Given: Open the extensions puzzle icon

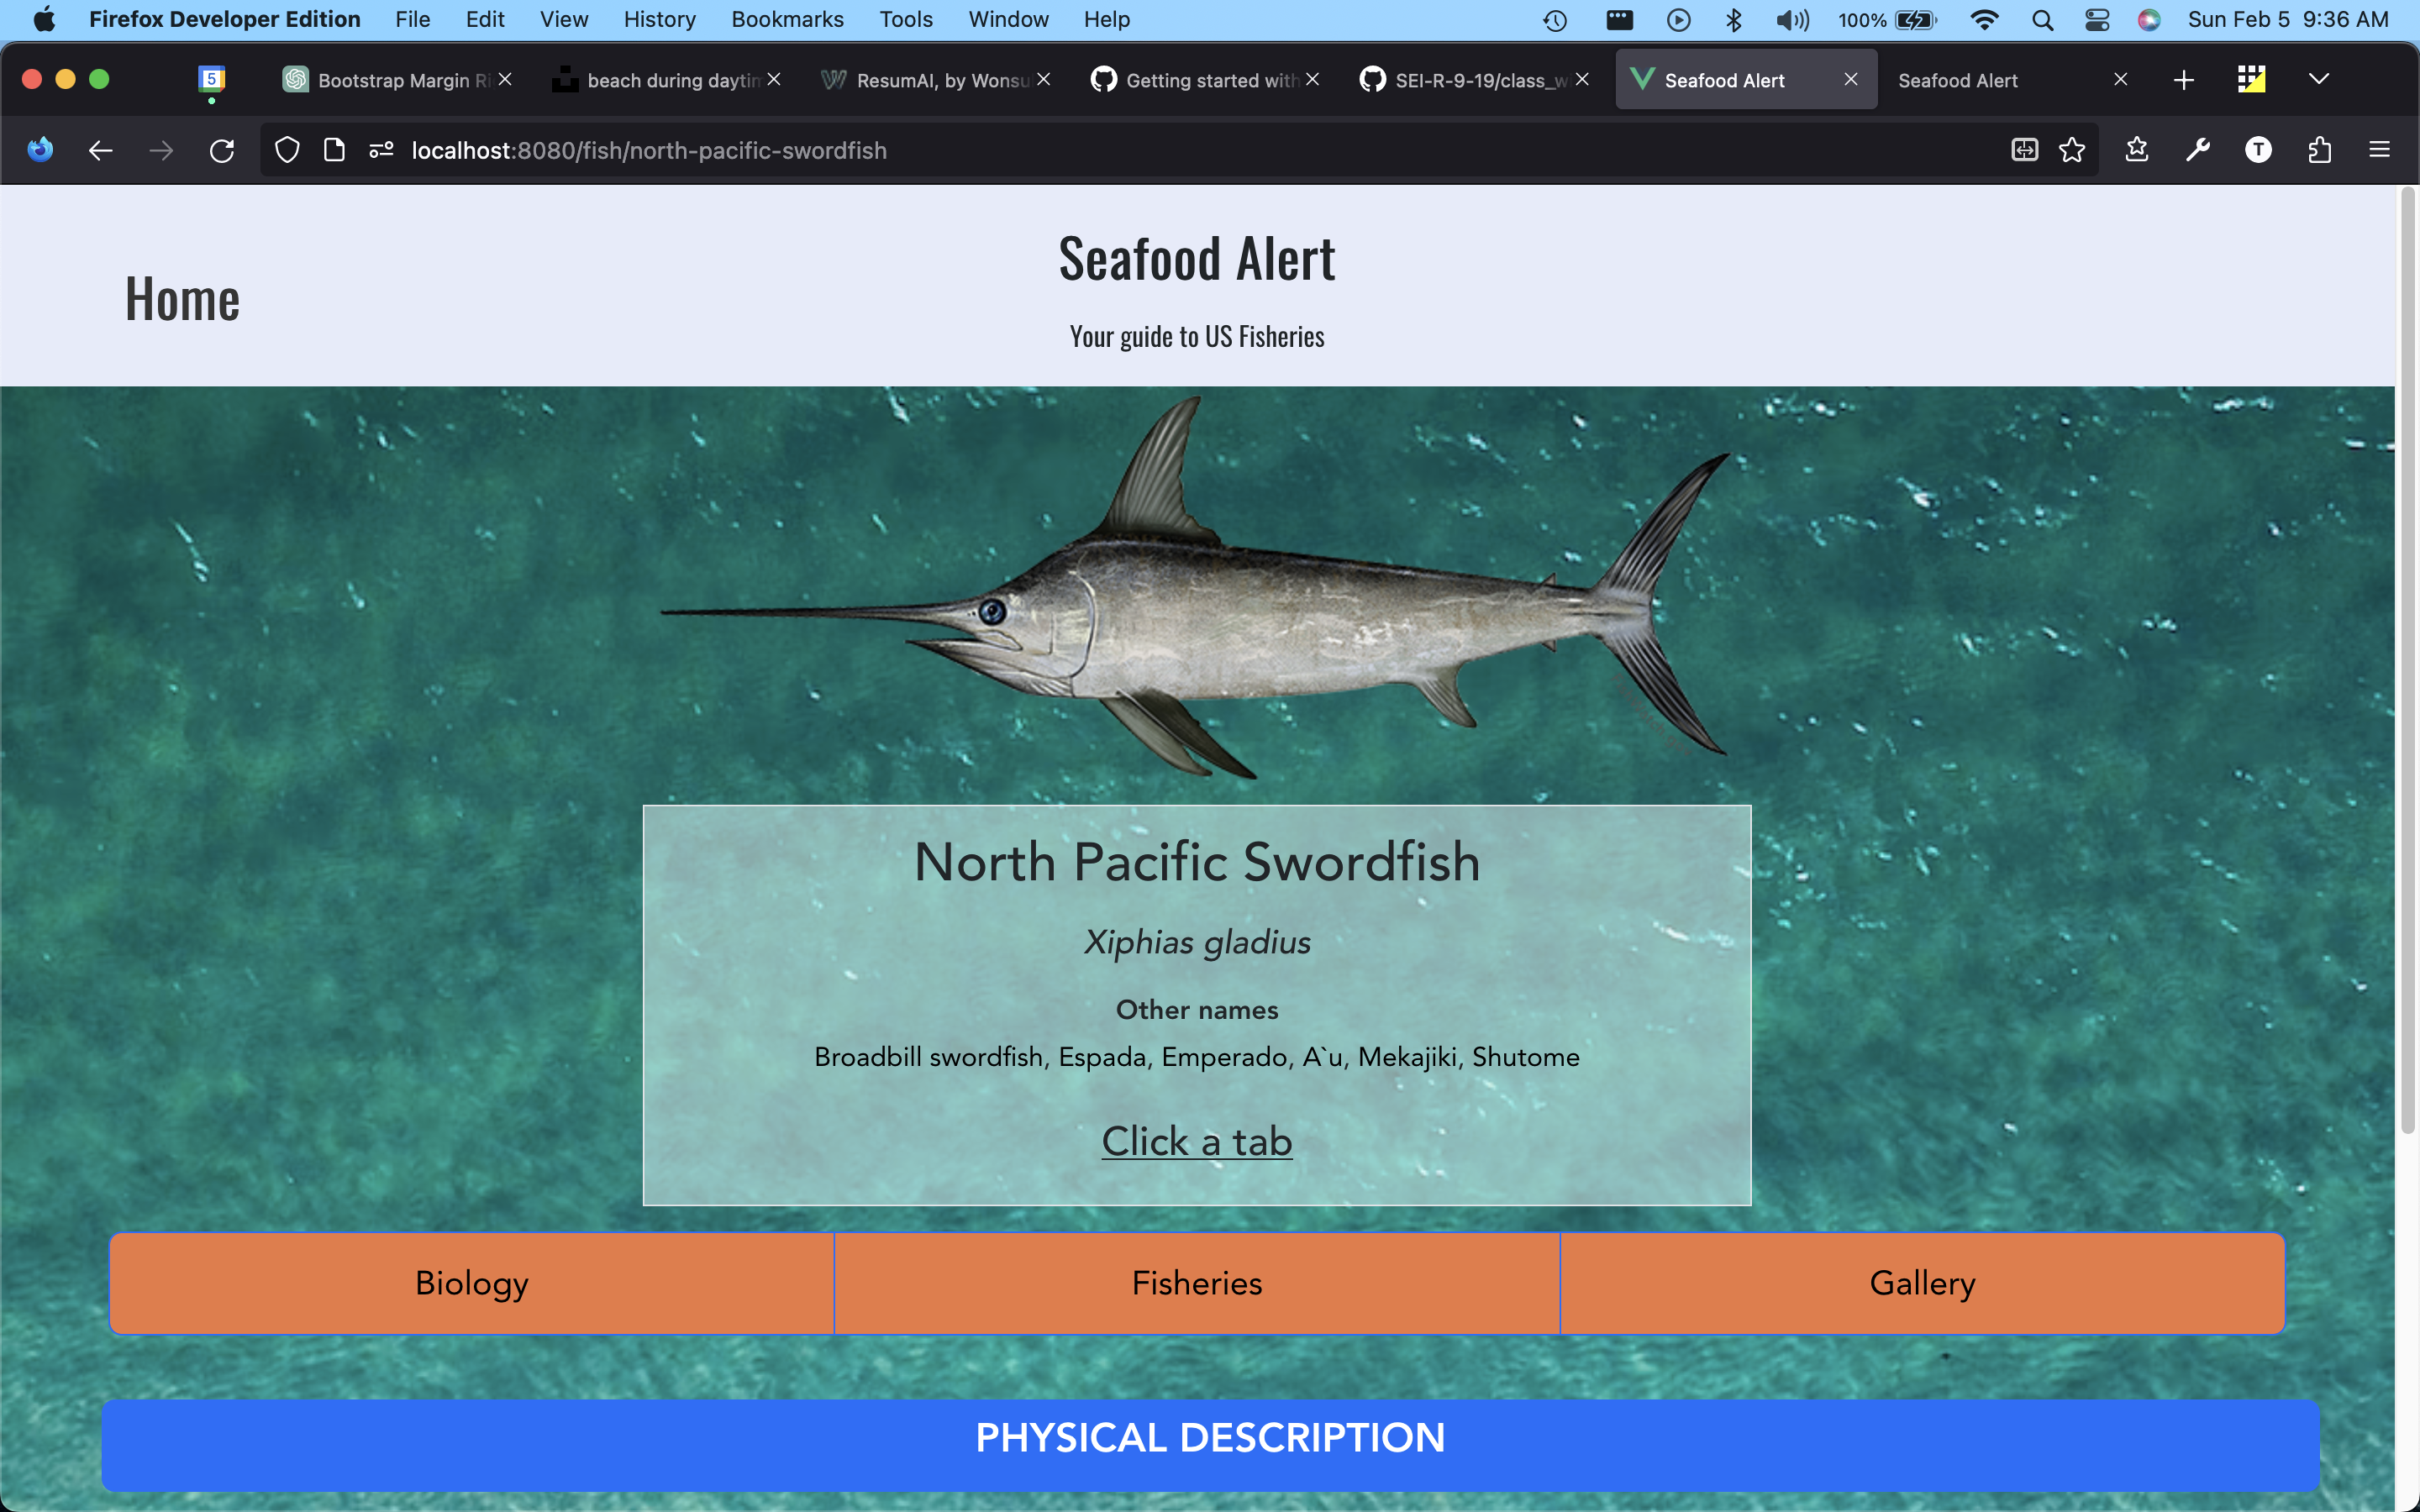Looking at the screenshot, I should (x=2319, y=151).
